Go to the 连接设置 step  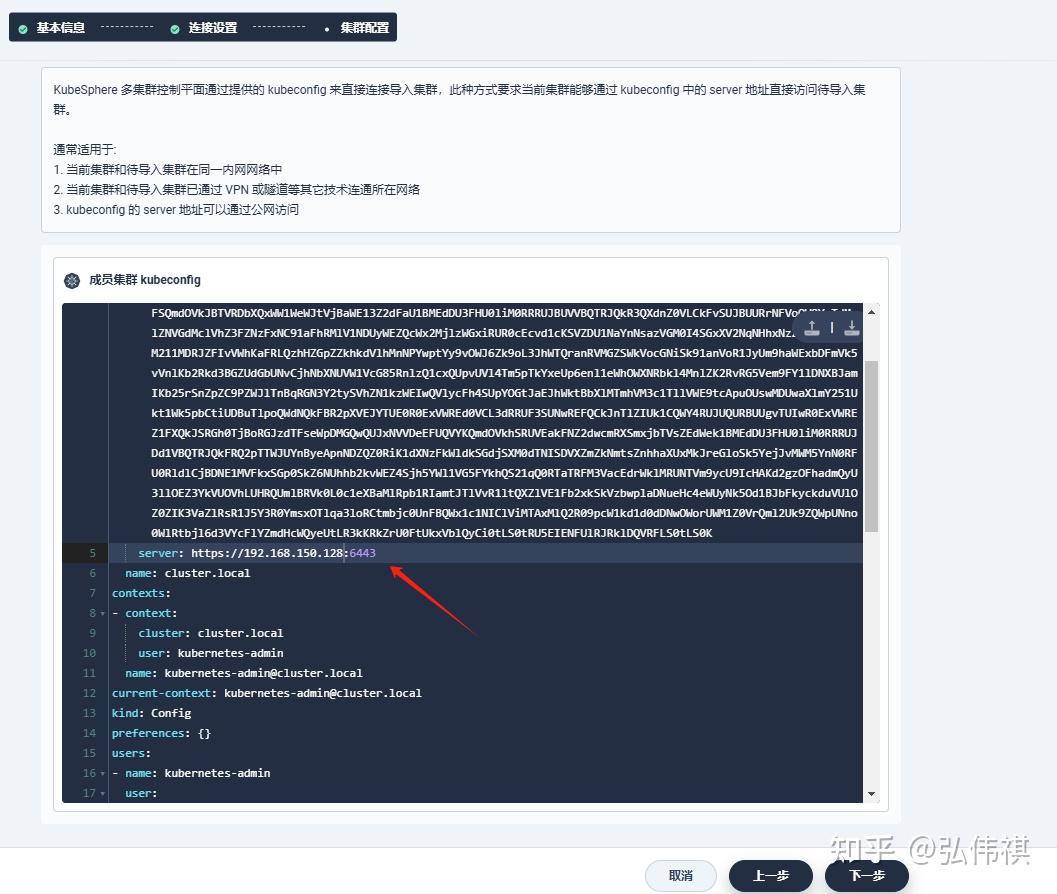213,28
